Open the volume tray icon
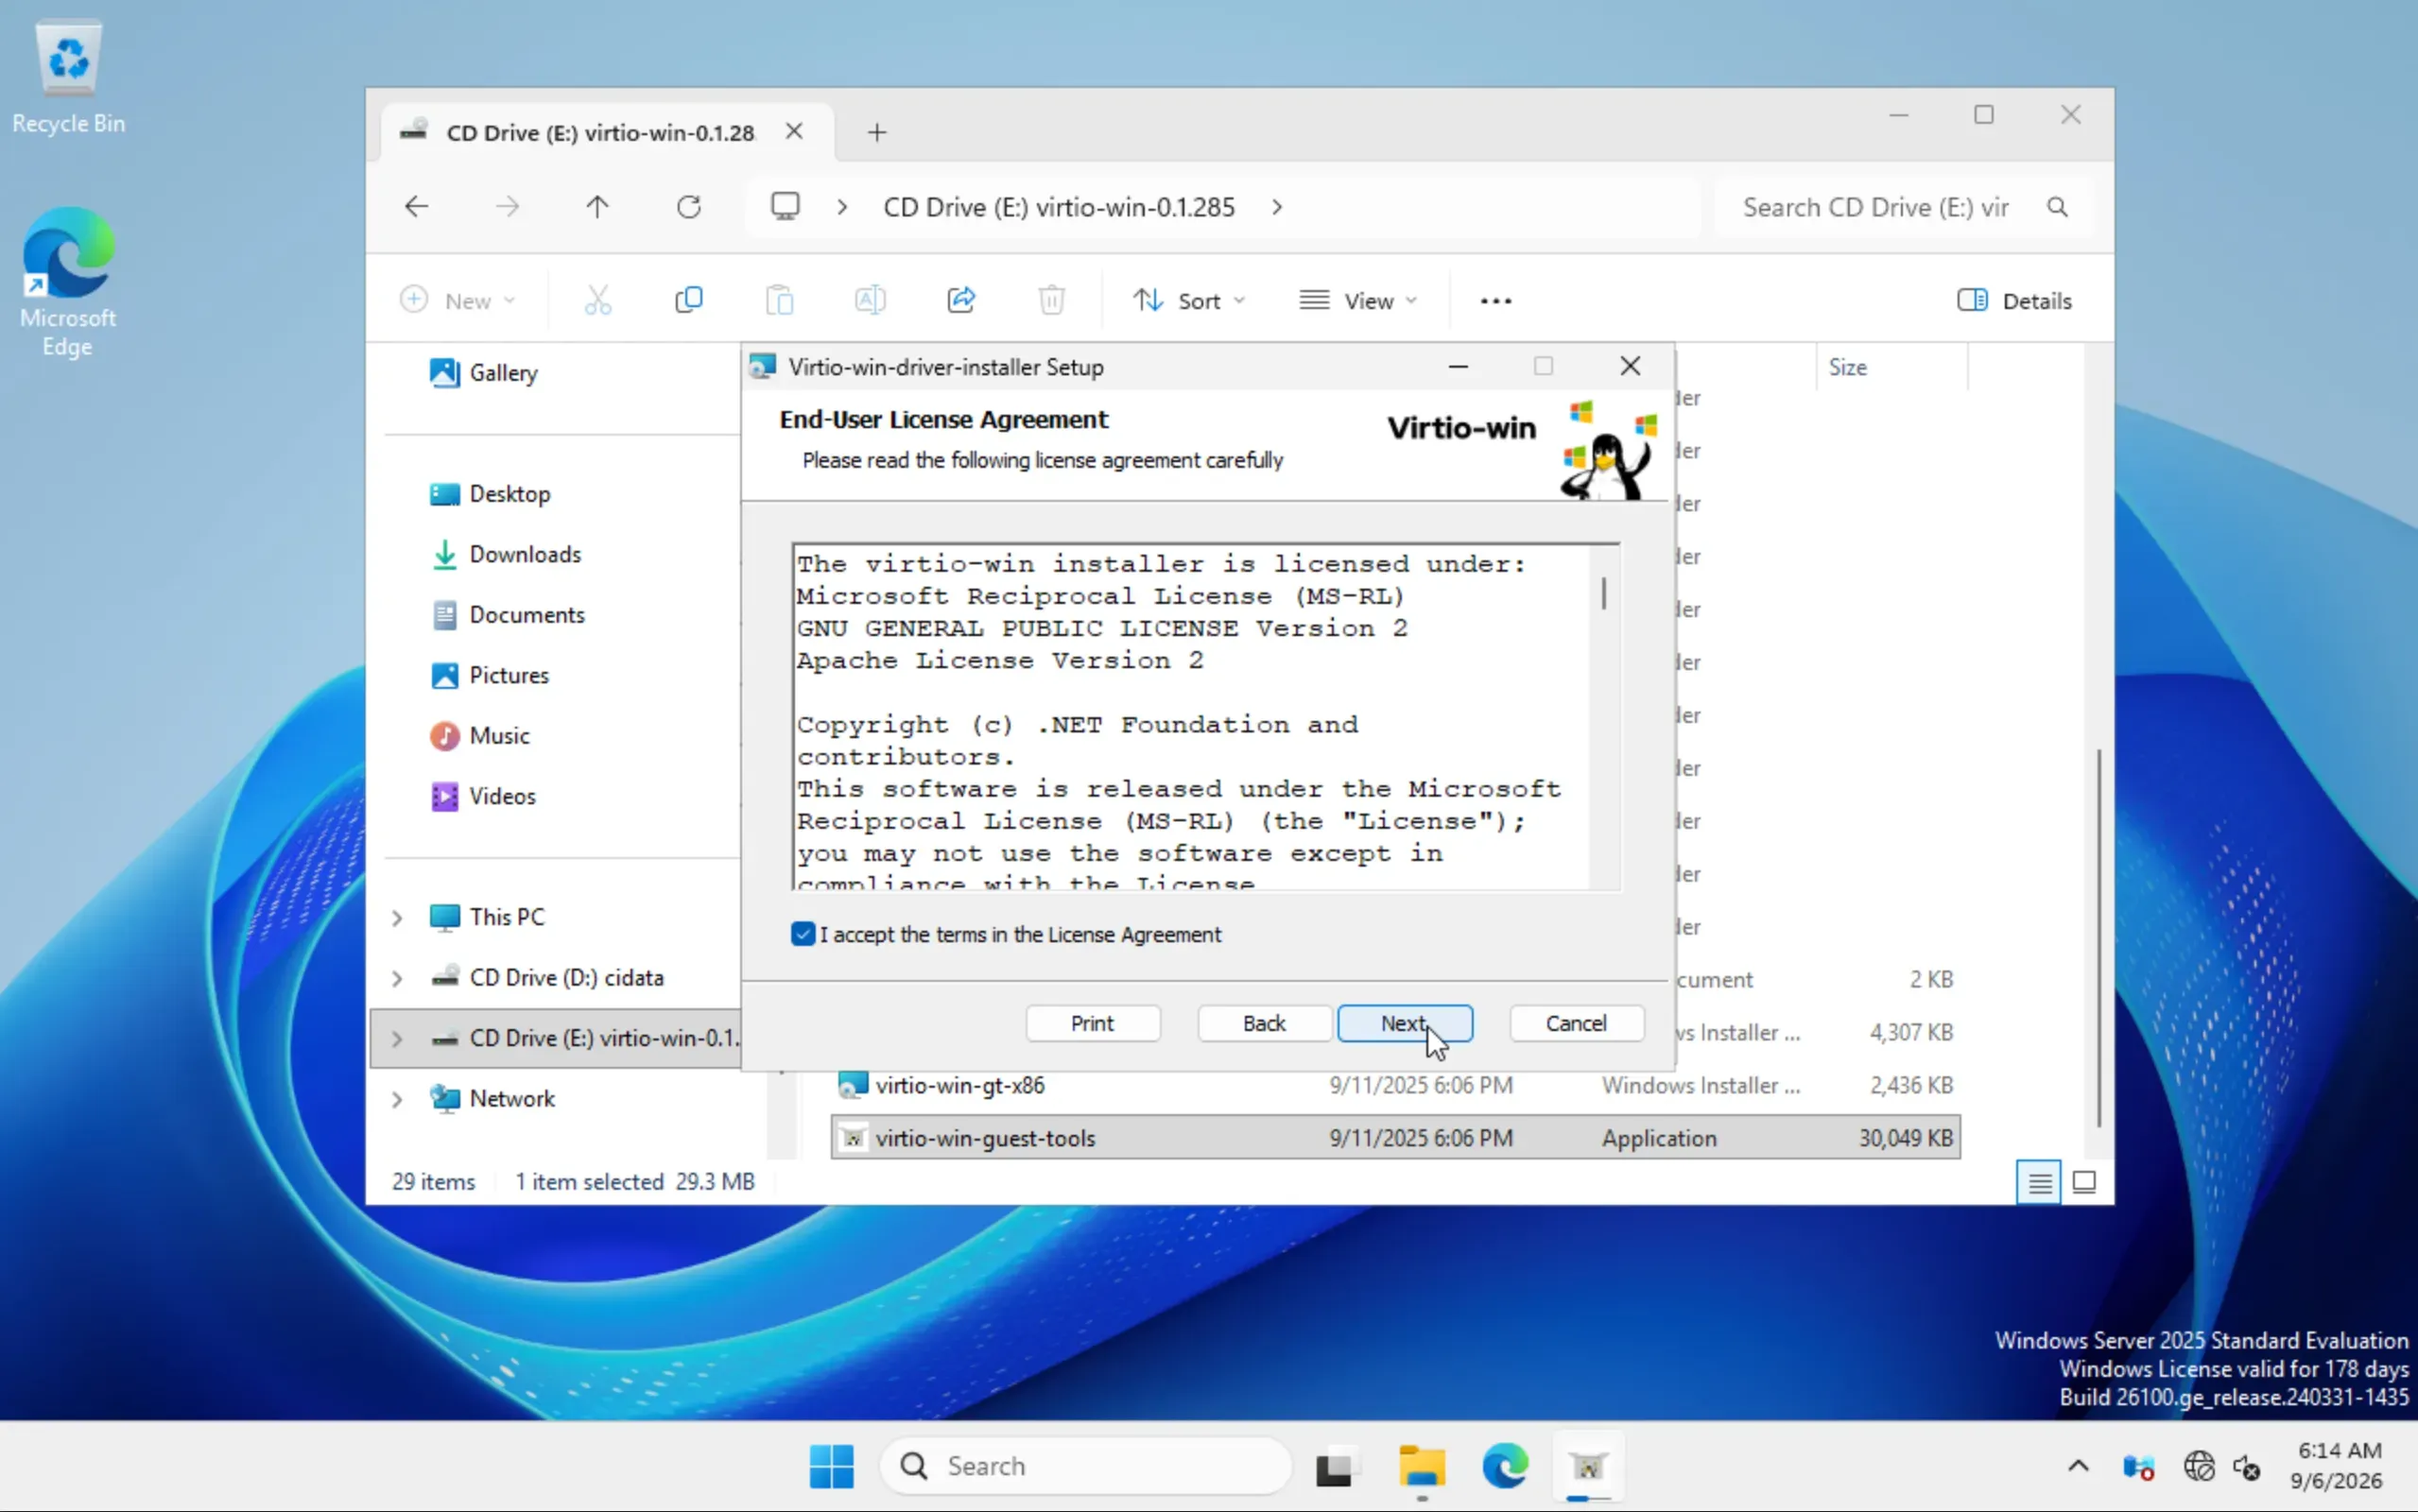The width and height of the screenshot is (2418, 1512). tap(2247, 1466)
